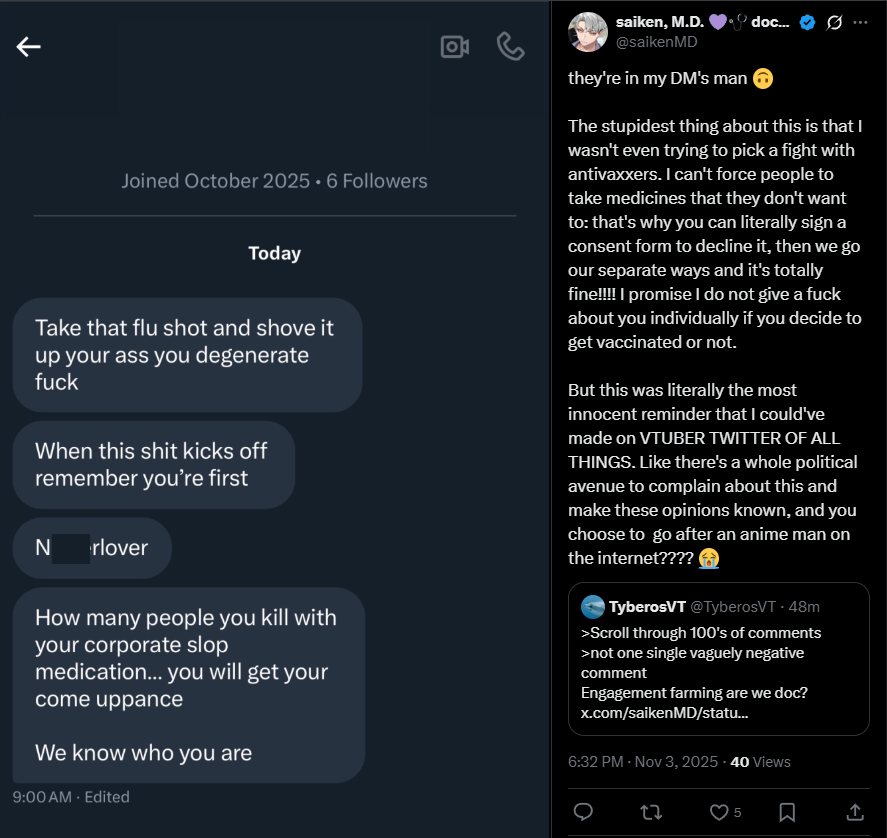Open the blue verified checkmark badge
Viewport: 887px width, 838px height.
(807, 22)
